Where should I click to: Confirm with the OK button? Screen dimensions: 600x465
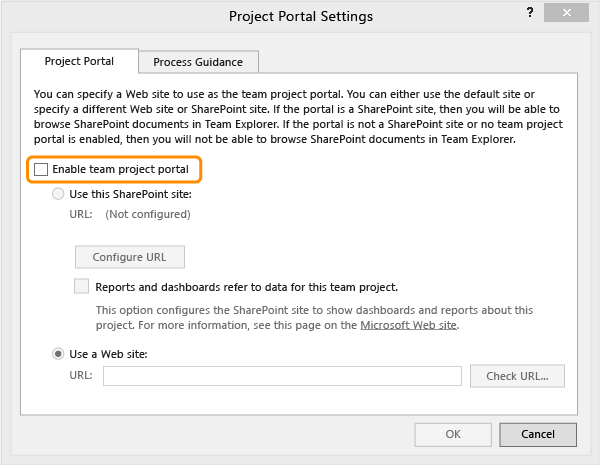(453, 434)
